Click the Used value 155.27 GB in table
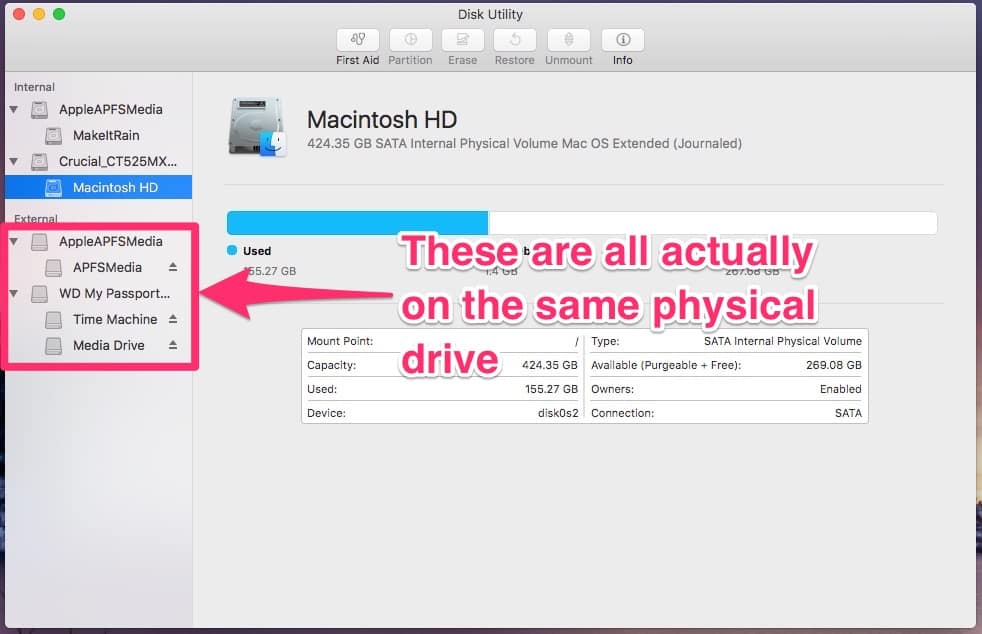Image resolution: width=982 pixels, height=634 pixels. [x=551, y=389]
